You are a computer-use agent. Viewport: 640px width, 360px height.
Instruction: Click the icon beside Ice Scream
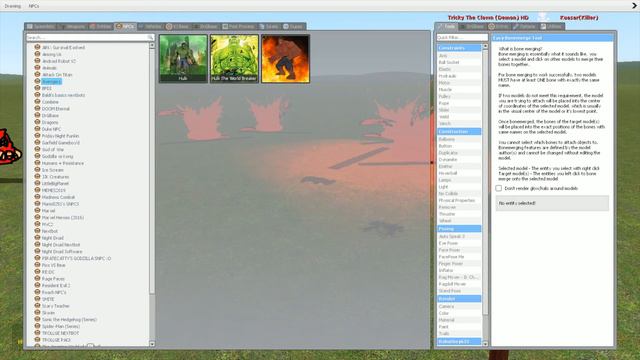(38, 170)
